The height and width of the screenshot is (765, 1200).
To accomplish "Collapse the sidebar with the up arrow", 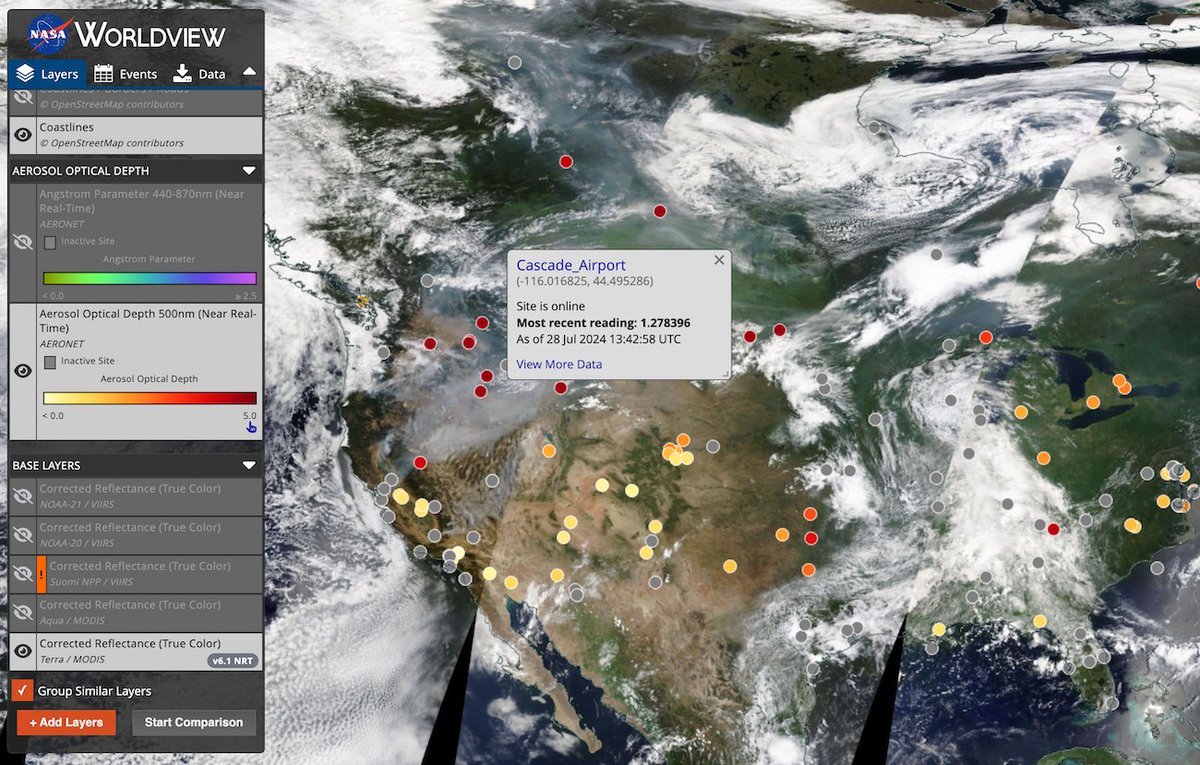I will pyautogui.click(x=249, y=73).
